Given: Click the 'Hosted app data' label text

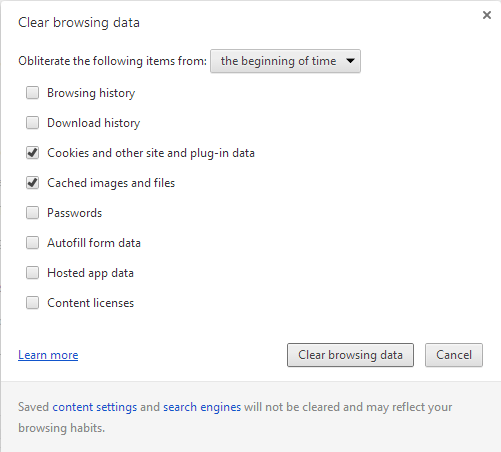Looking at the screenshot, I should (x=90, y=273).
